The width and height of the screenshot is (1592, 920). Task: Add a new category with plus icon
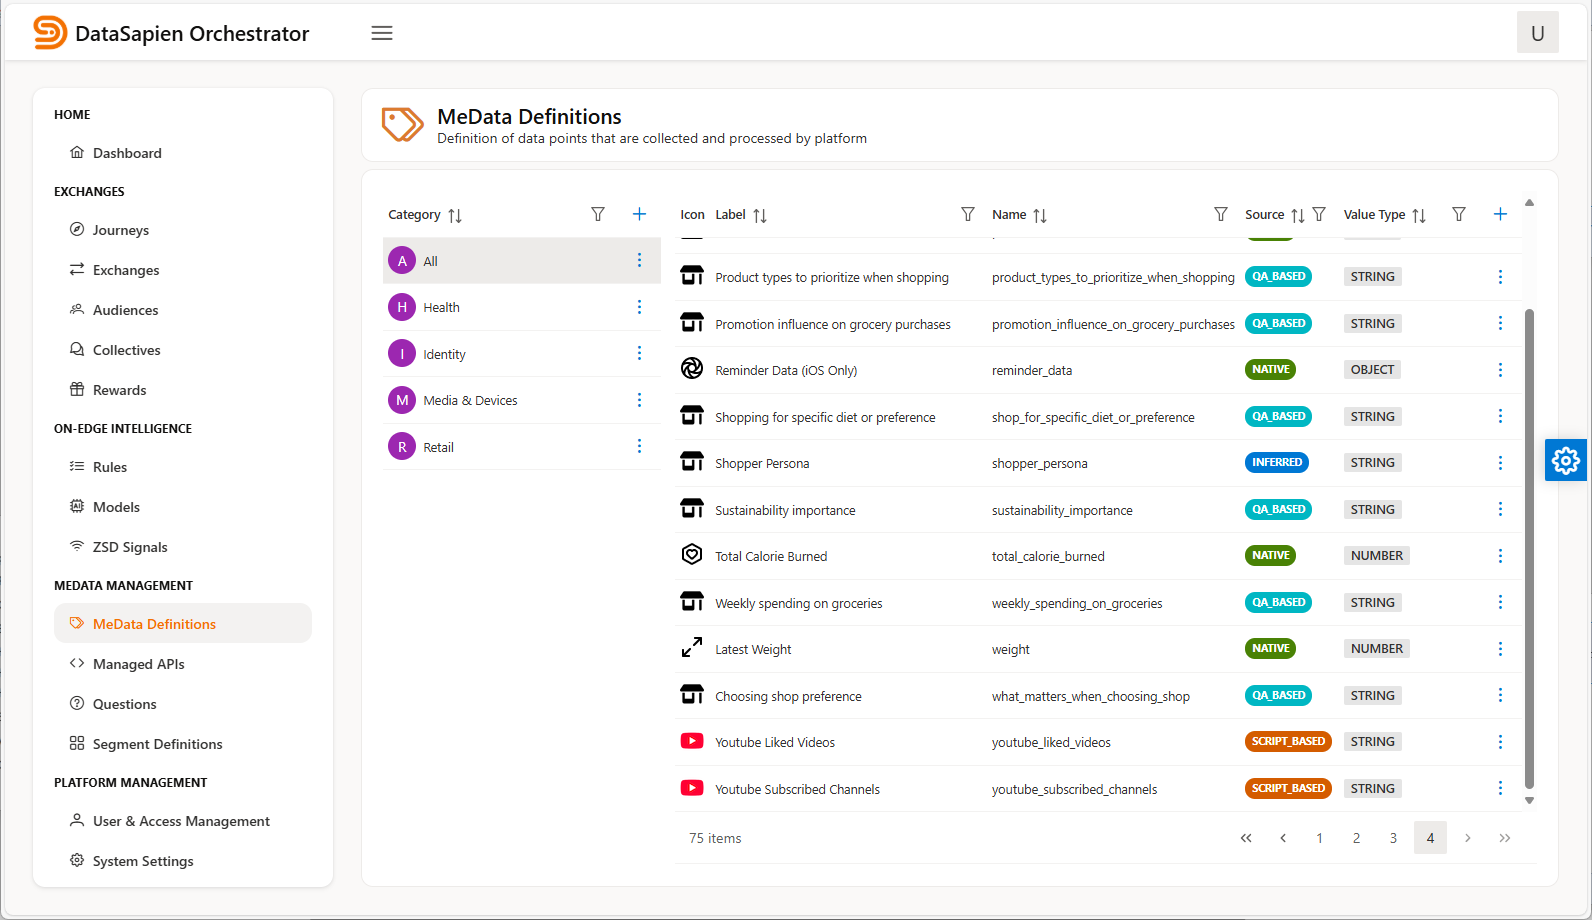(640, 214)
